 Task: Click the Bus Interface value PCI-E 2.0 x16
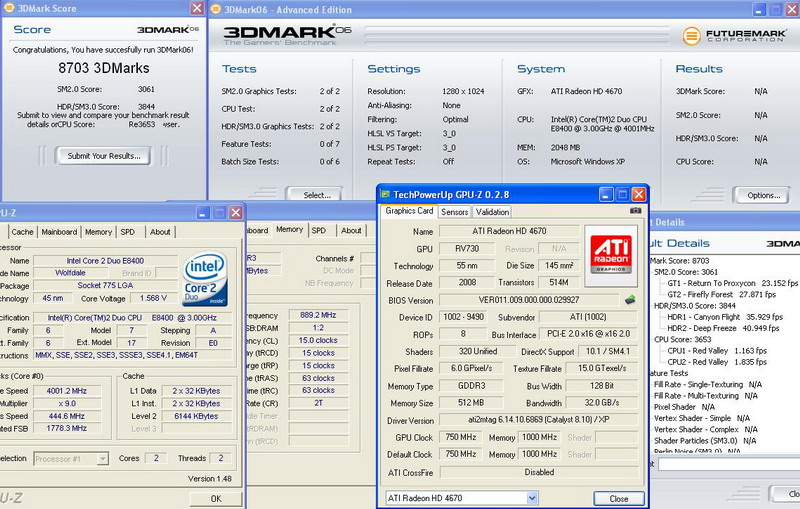coord(588,334)
